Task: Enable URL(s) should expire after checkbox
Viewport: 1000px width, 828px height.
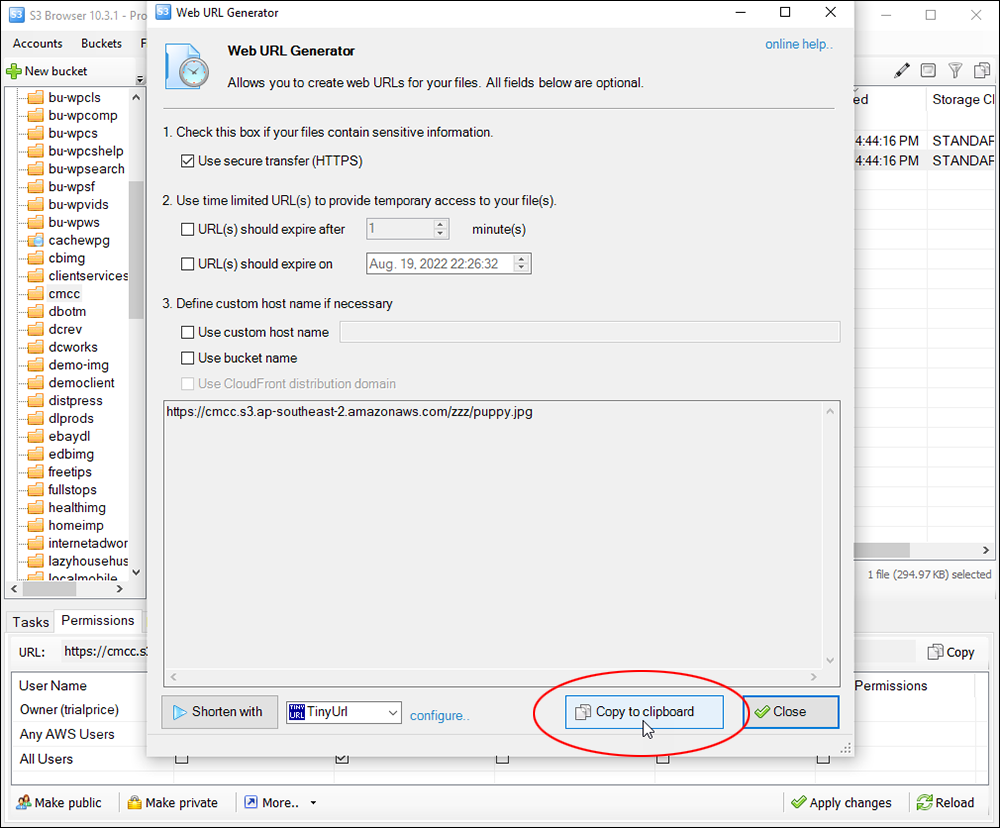Action: [188, 229]
